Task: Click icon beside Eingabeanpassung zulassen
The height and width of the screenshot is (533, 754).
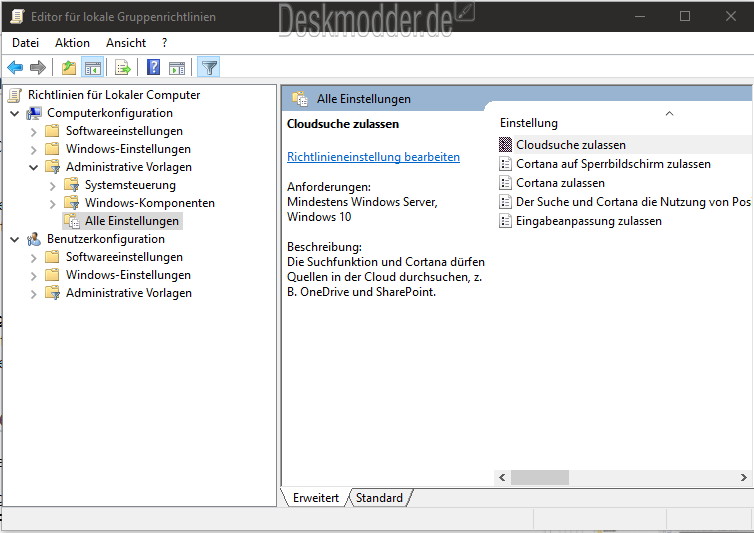Action: (x=505, y=221)
